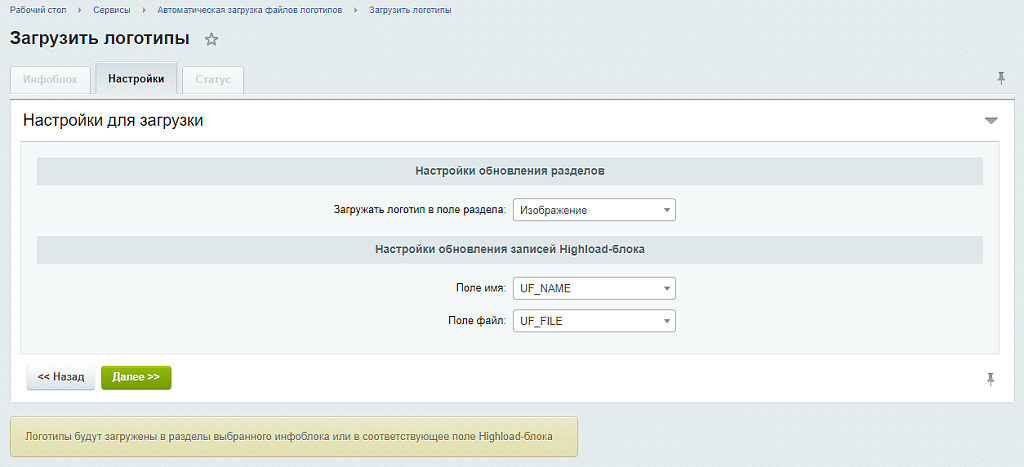1024x467 pixels.
Task: Open the Сервисы breadcrumb link
Action: tap(112, 10)
